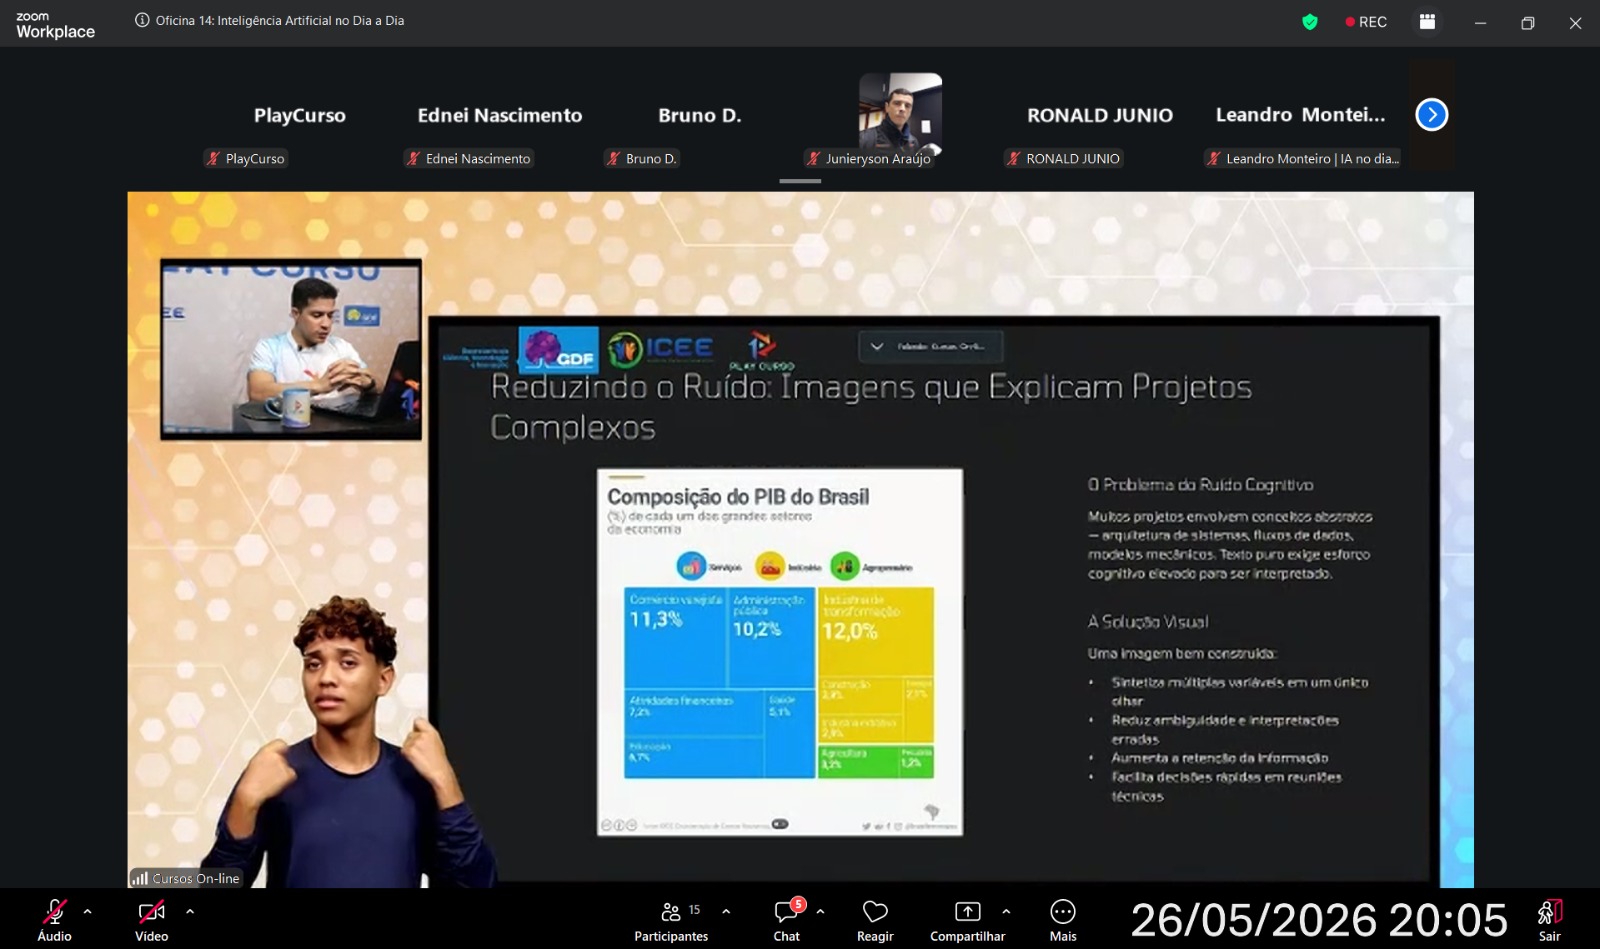Click the Agropecuária legend icon on chart
The image size is (1600, 949).
pos(844,567)
